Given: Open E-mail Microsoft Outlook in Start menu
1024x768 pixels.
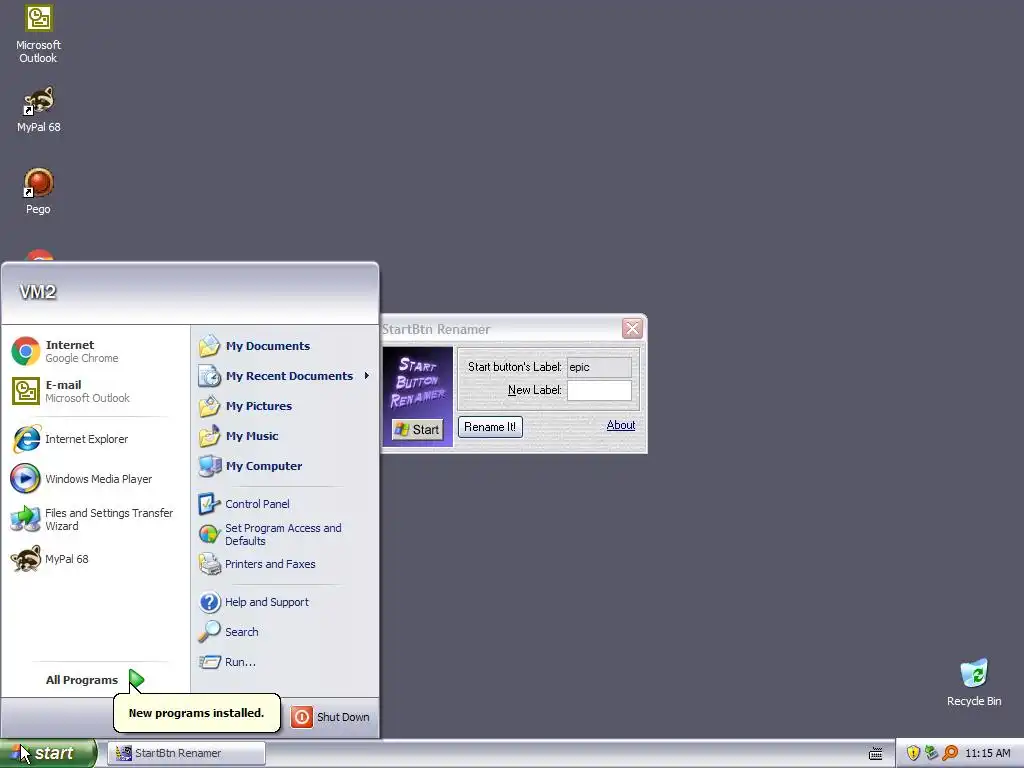Looking at the screenshot, I should tap(95, 391).
